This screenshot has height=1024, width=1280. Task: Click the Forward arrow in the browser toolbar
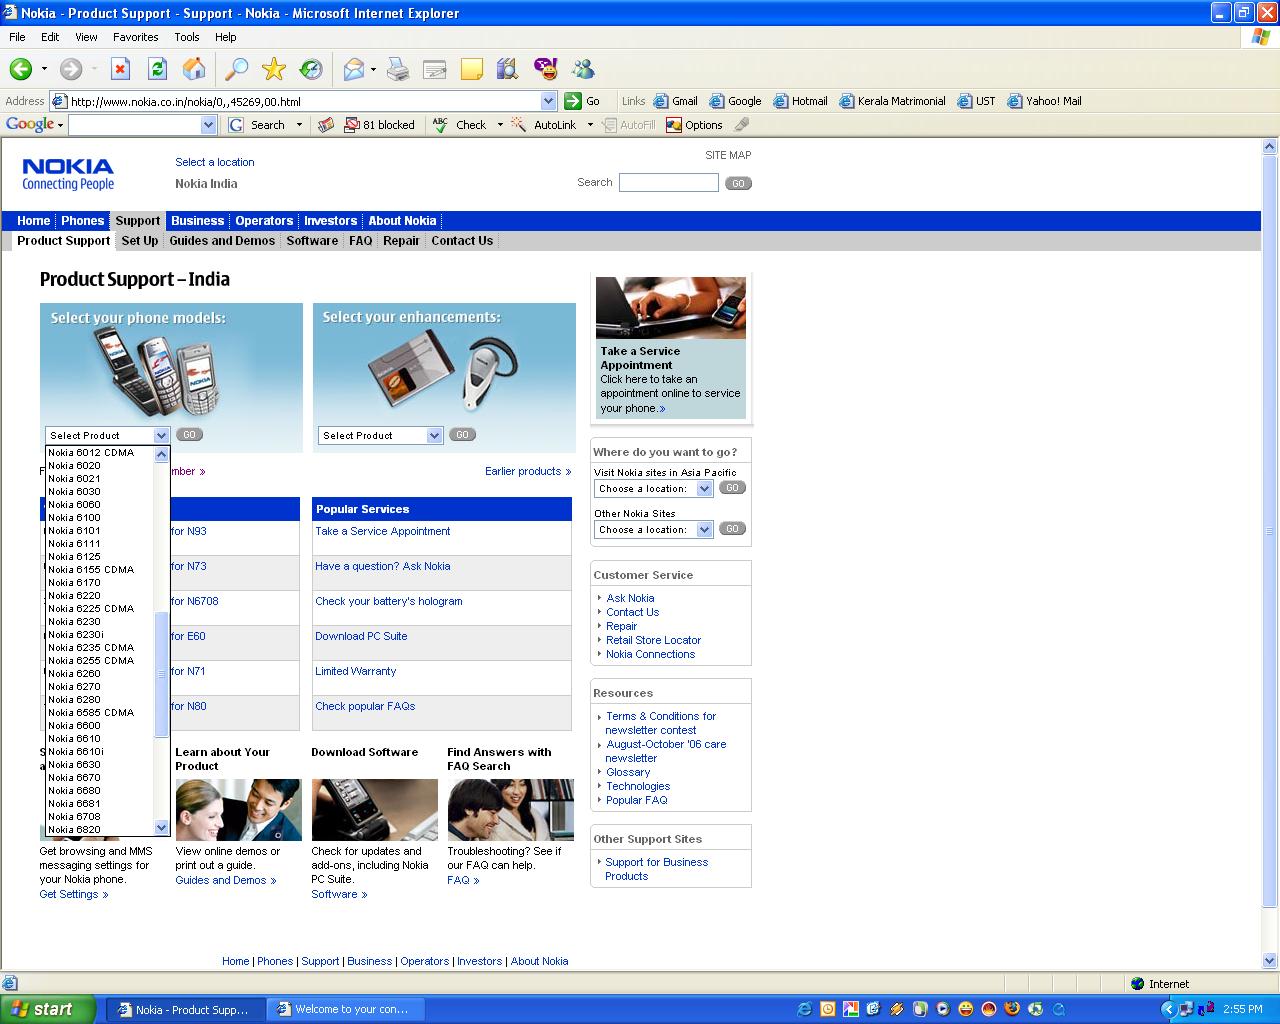[71, 69]
